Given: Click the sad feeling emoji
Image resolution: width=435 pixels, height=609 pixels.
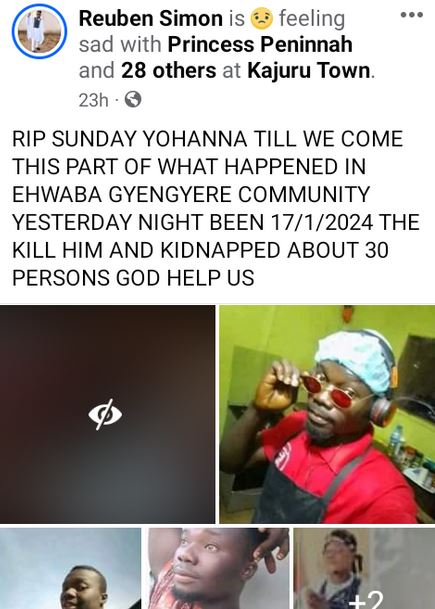Looking at the screenshot, I should [x=262, y=19].
